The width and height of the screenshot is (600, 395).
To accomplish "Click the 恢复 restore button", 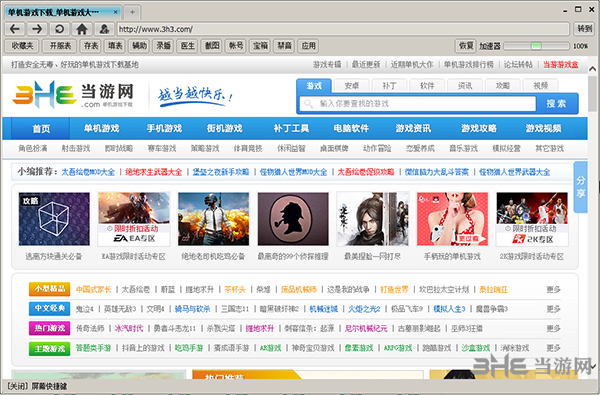I will 466,46.
